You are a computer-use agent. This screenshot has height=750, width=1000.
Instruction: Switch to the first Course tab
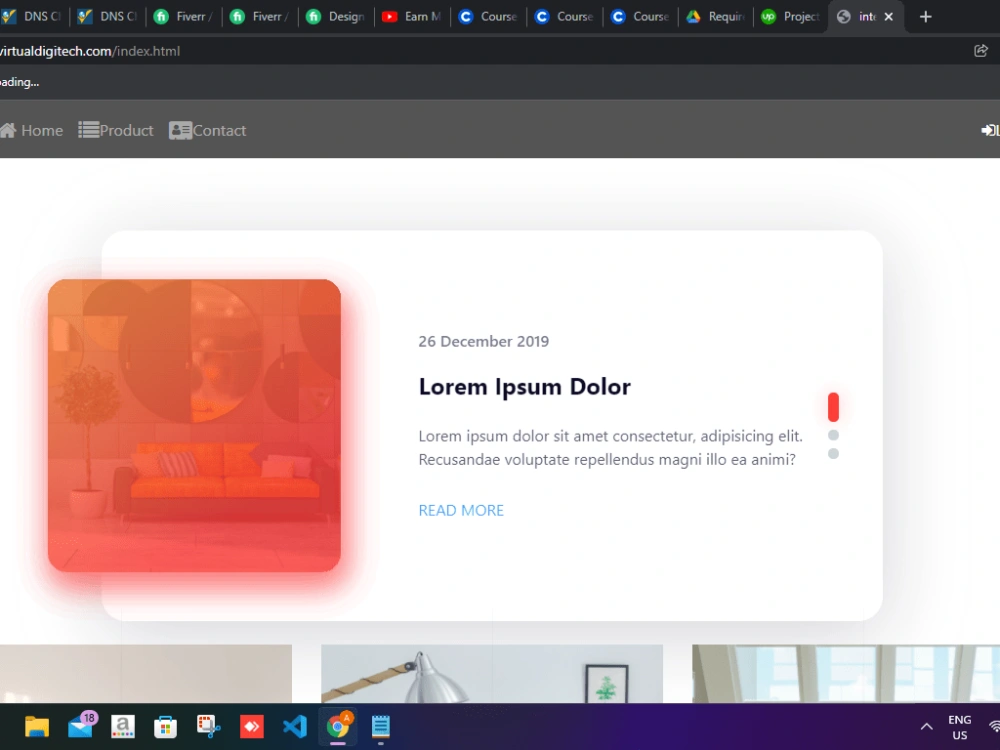tap(489, 17)
